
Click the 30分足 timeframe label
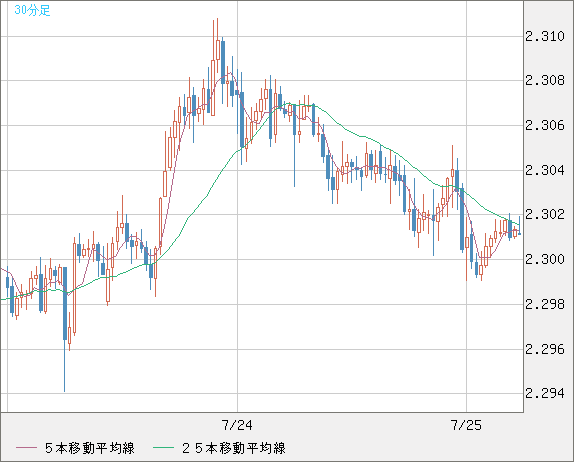32,10
